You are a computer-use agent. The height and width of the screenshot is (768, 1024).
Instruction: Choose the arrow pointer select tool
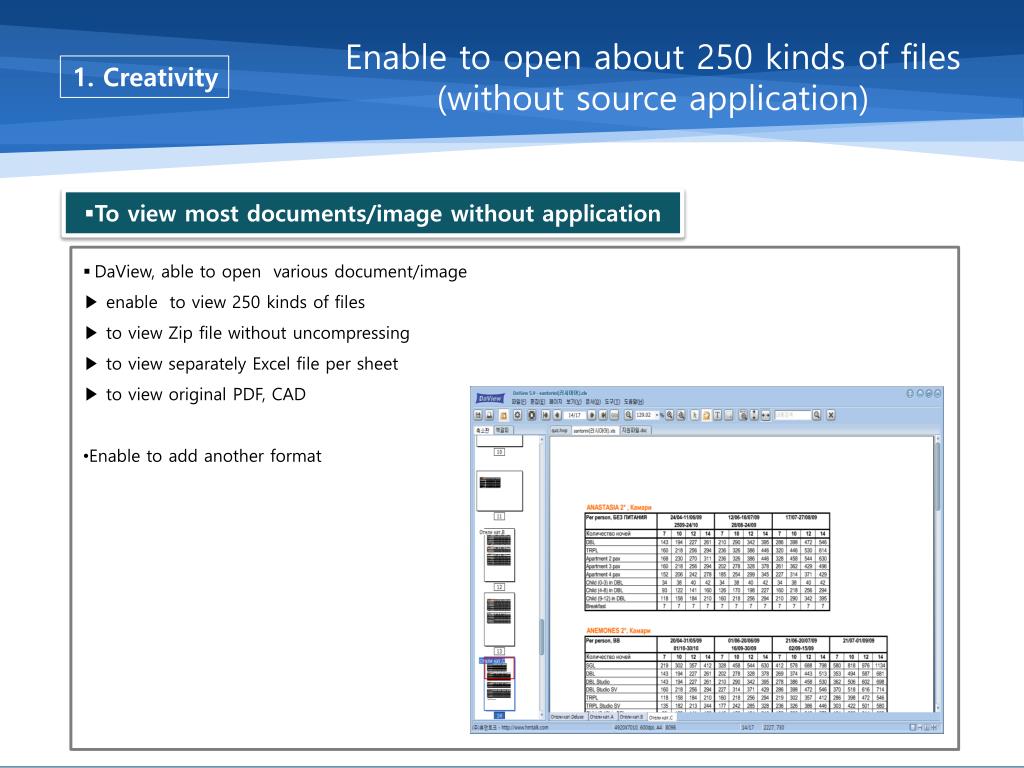695,415
